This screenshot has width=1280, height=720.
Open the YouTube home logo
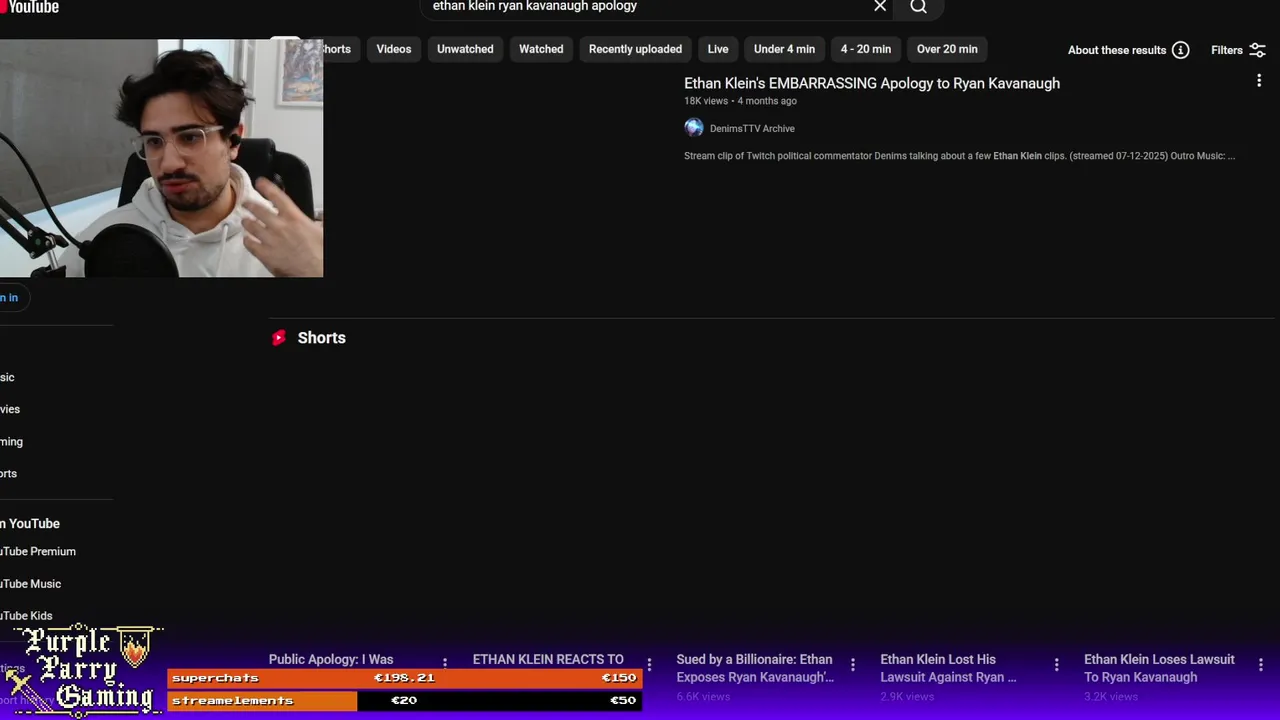coord(30,7)
